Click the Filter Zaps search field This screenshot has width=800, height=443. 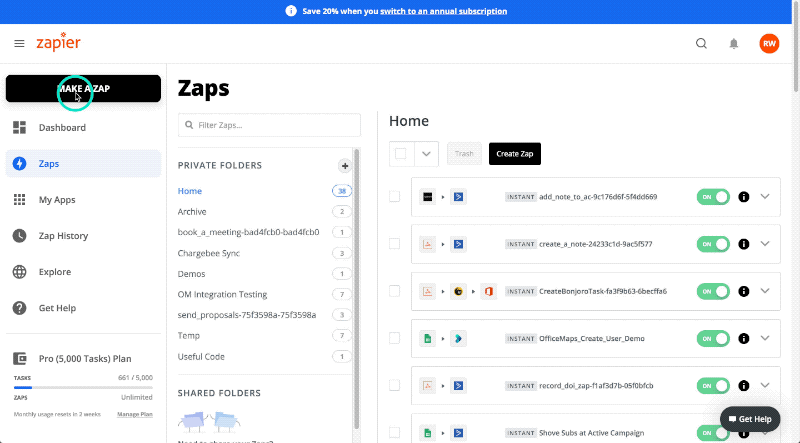(x=269, y=125)
